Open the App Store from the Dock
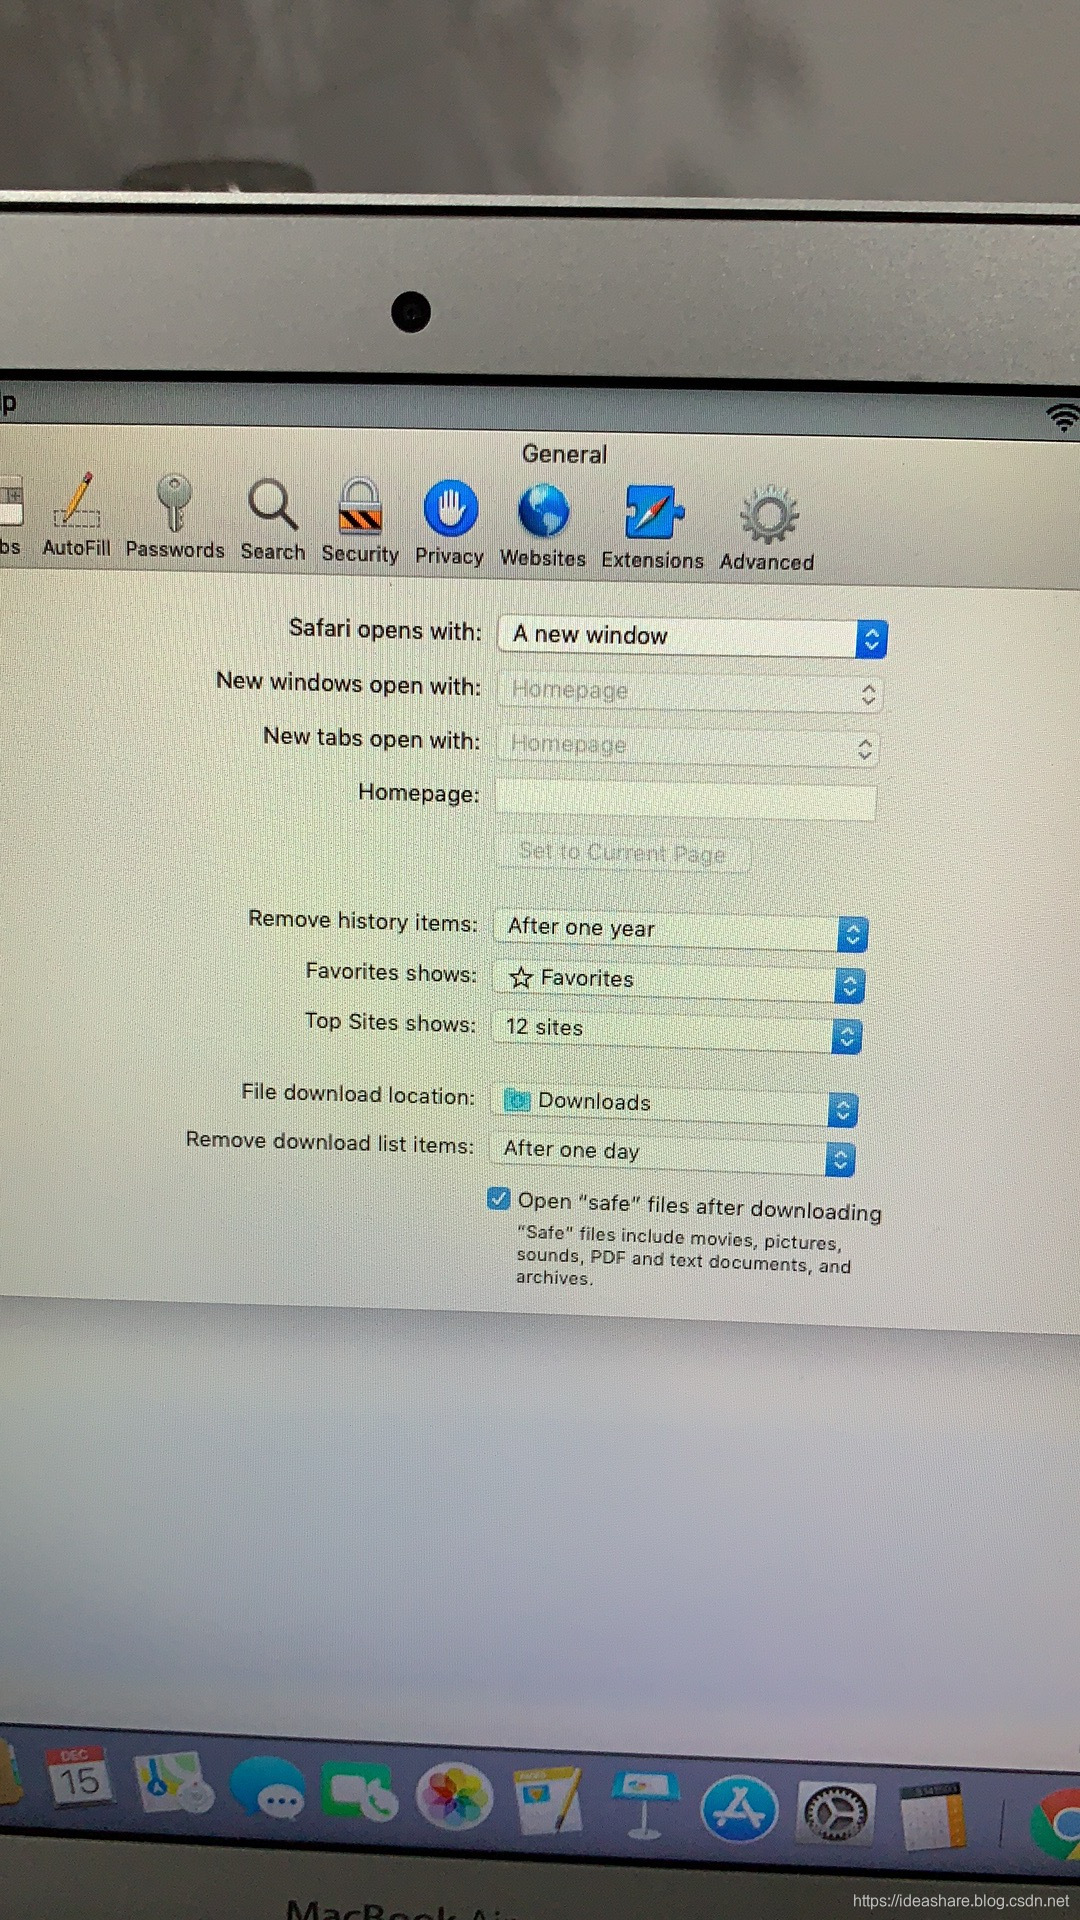This screenshot has width=1080, height=1920. (x=739, y=1809)
